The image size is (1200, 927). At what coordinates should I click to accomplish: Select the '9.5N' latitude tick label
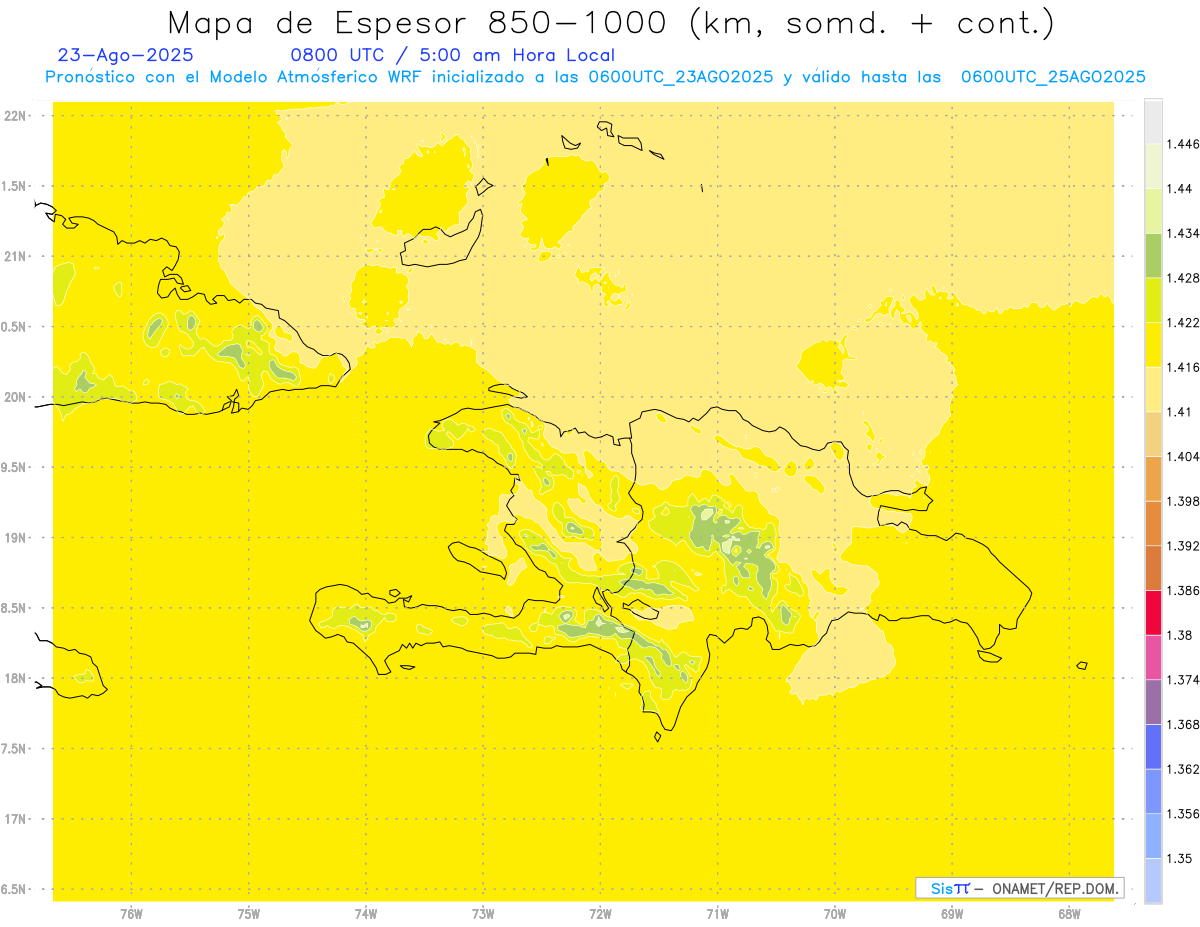[x=14, y=468]
